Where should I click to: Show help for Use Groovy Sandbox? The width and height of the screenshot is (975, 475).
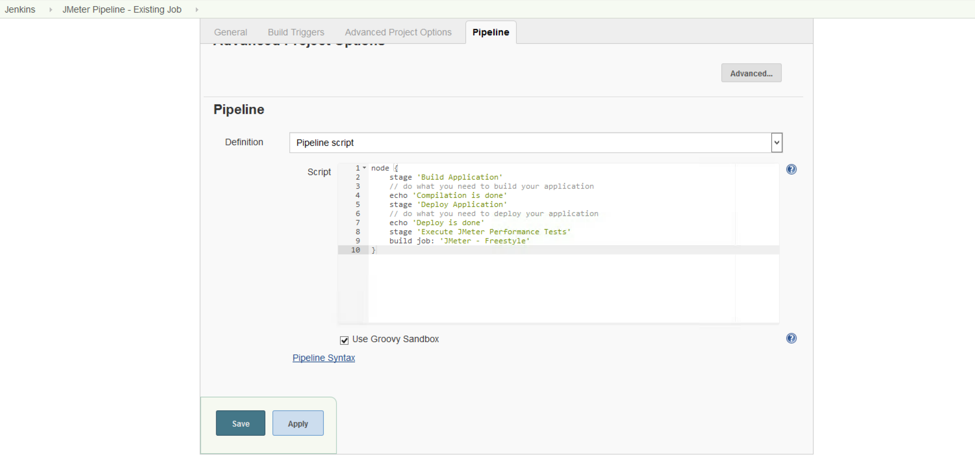(791, 339)
